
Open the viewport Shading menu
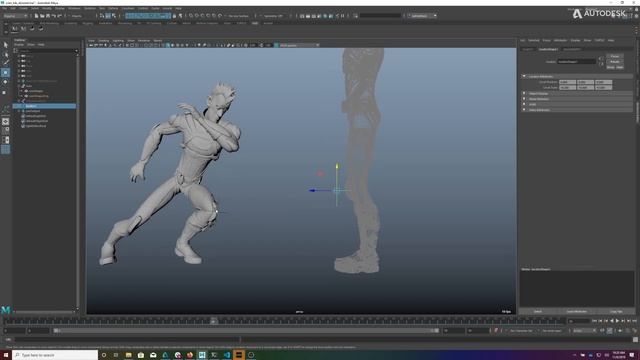[x=104, y=41]
